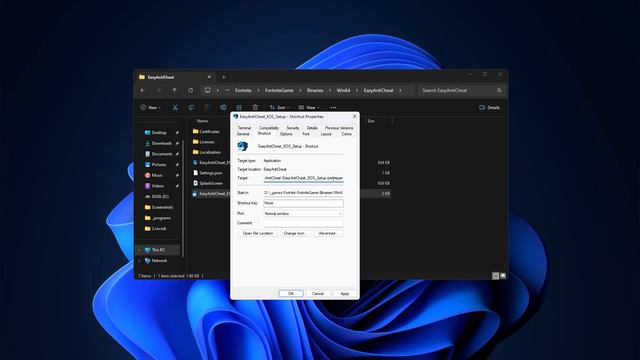Click the Up arrow in File Explorer
Viewport: 640px width, 360px height.
[x=174, y=91]
